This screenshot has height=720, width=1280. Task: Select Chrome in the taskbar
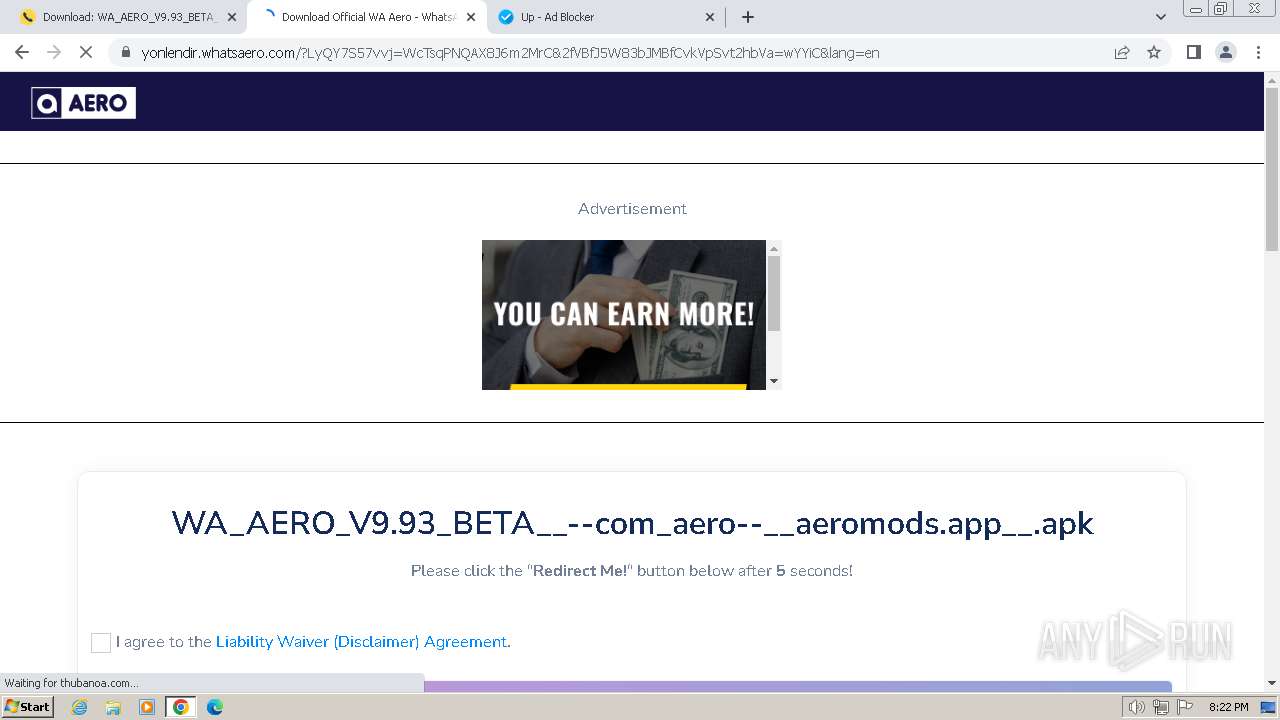click(181, 707)
